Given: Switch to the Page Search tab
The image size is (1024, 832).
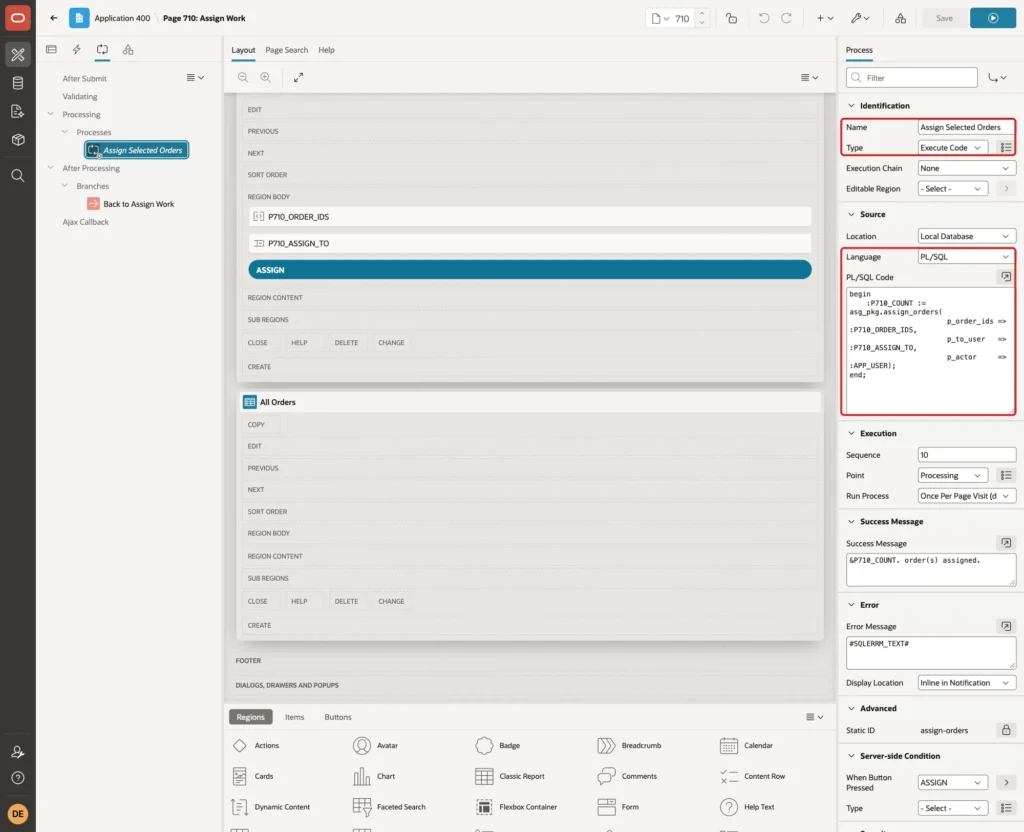Looking at the screenshot, I should point(286,50).
